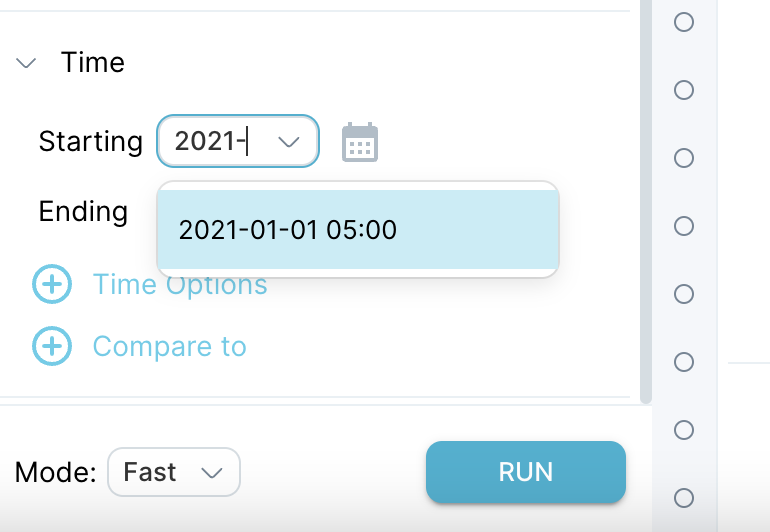770x532 pixels.
Task: Click the plus icon beside Compare to
Action: [52, 346]
